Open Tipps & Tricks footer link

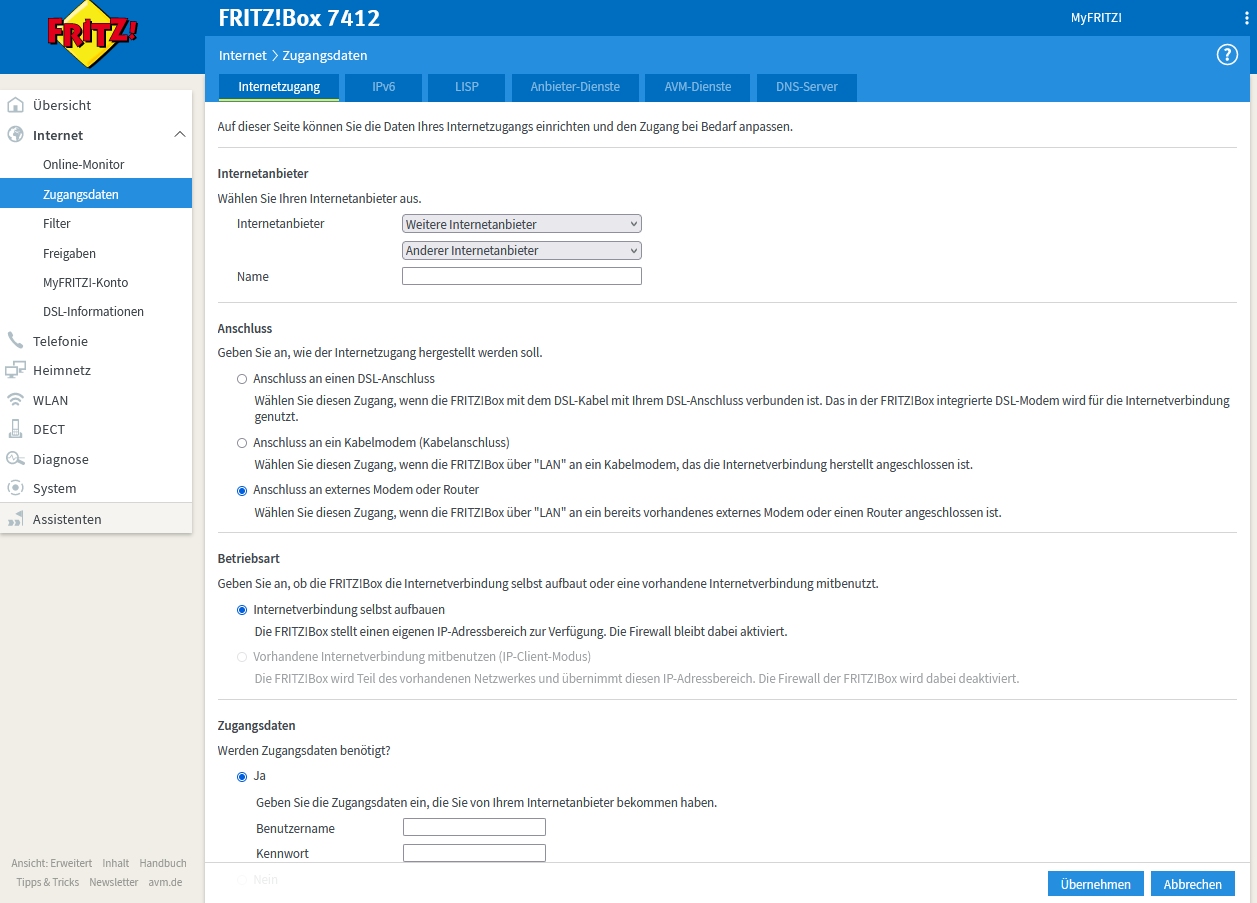pos(48,882)
